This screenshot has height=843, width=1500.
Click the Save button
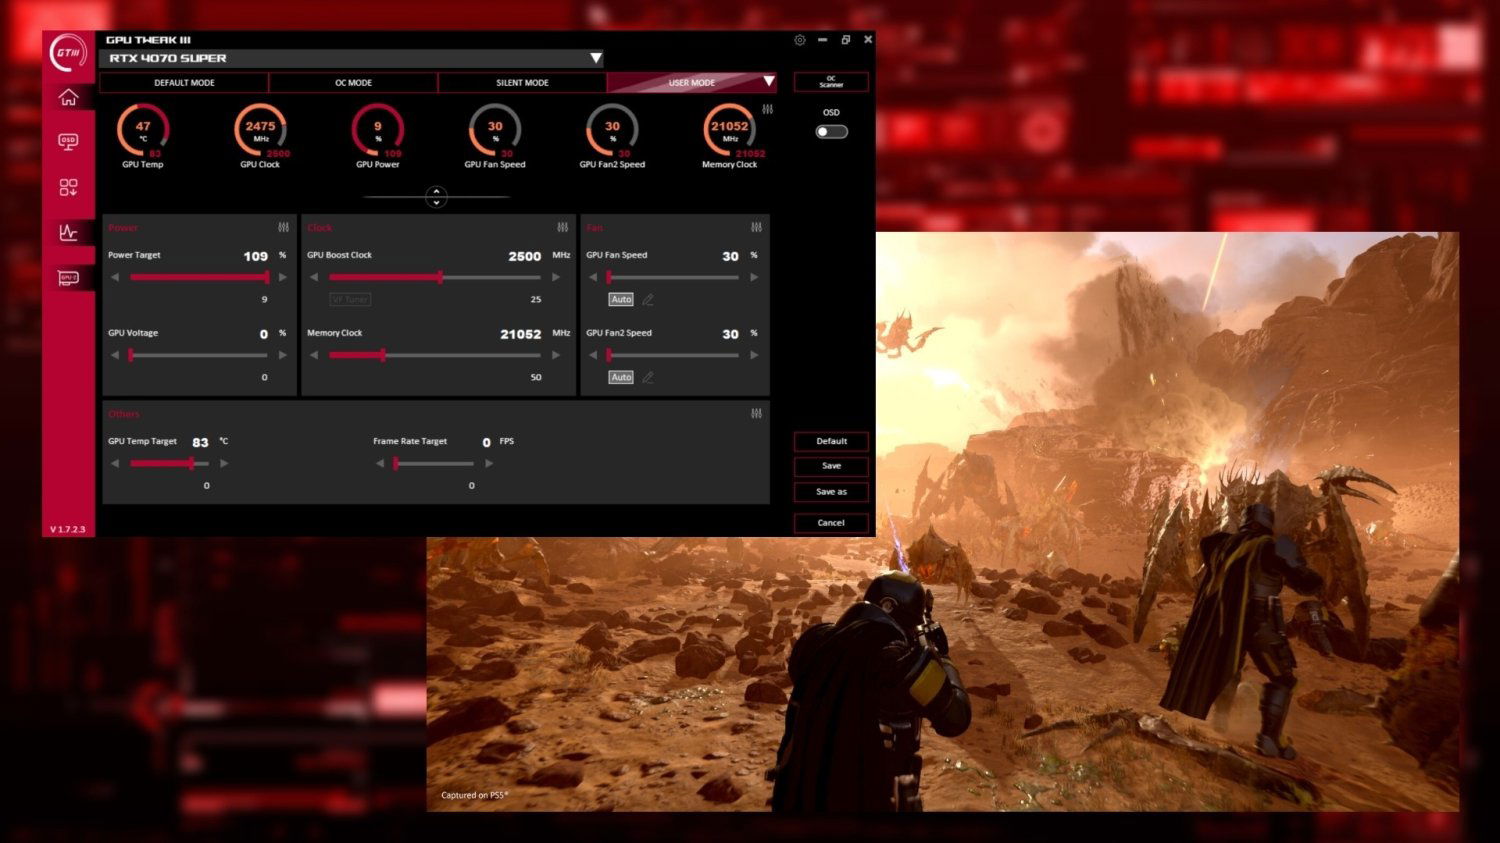pyautogui.click(x=831, y=466)
